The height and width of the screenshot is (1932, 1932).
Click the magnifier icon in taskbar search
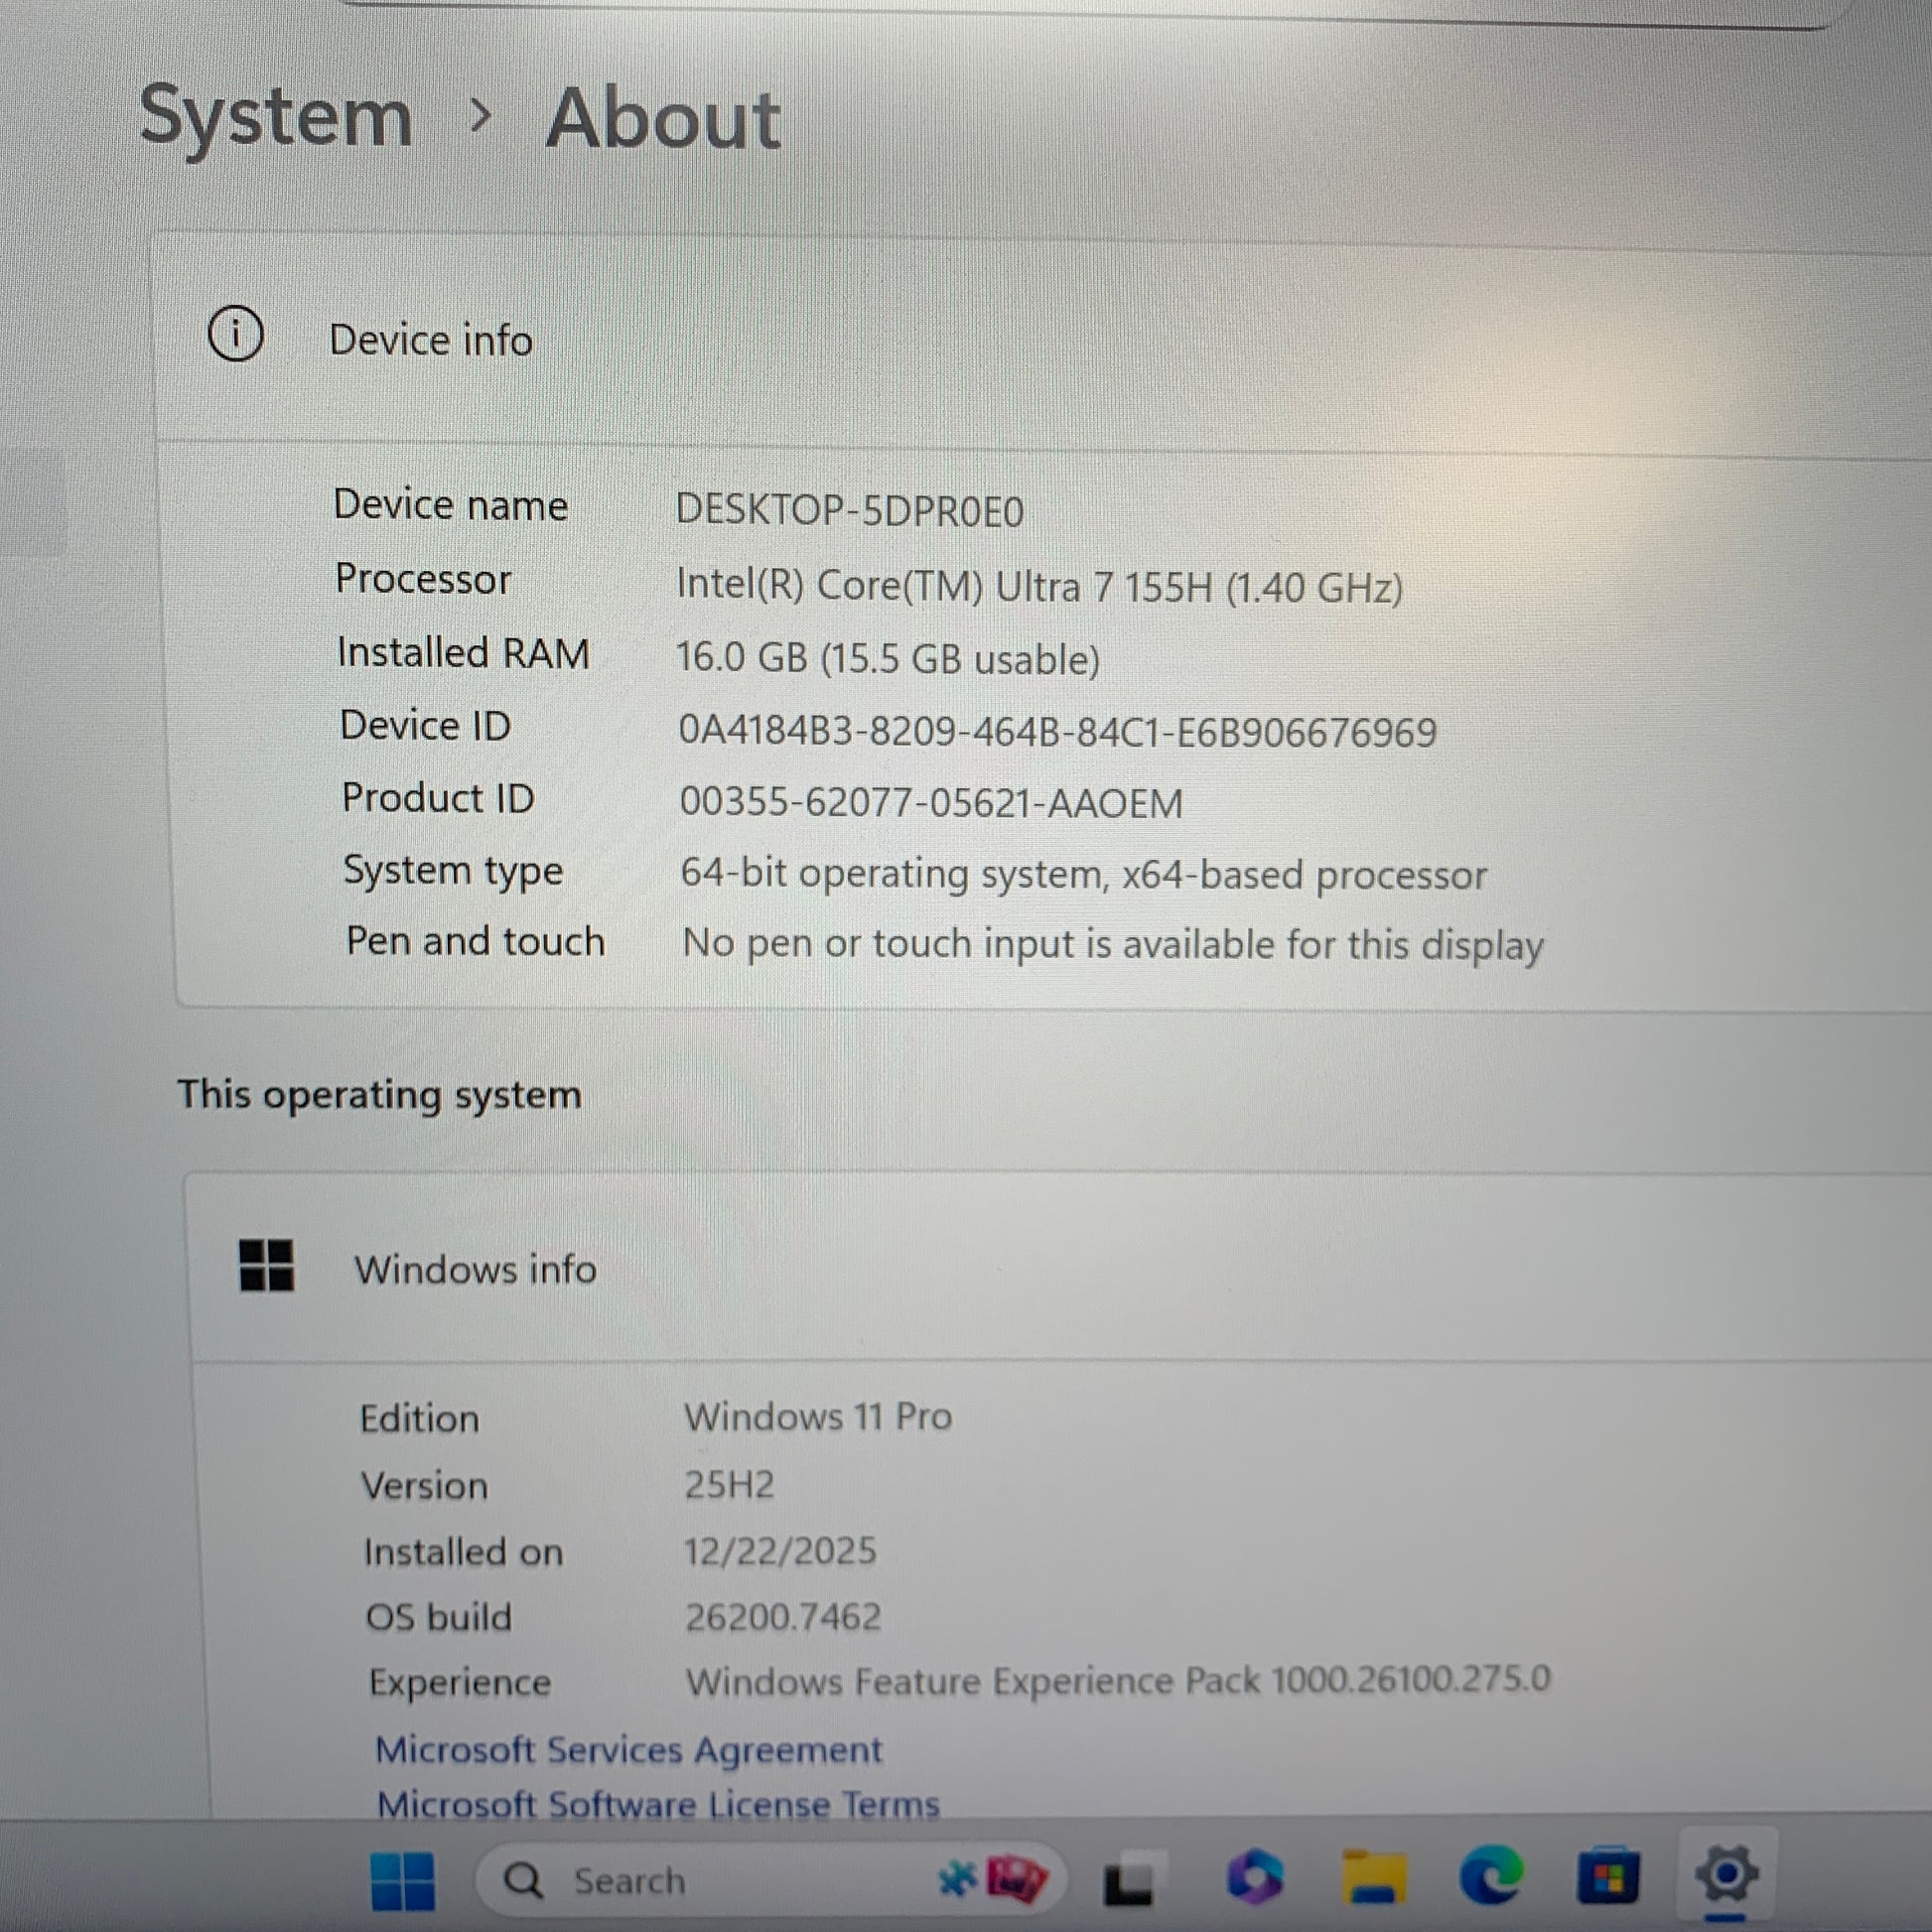pyautogui.click(x=523, y=1881)
